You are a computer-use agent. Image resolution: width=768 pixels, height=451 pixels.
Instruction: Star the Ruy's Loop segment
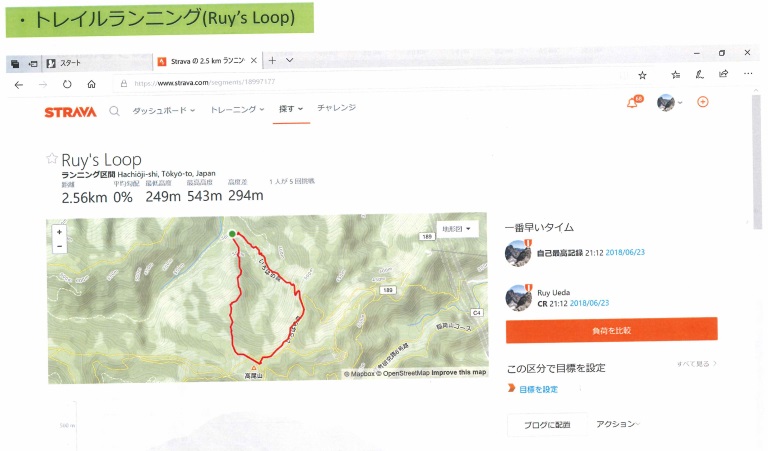coord(52,160)
